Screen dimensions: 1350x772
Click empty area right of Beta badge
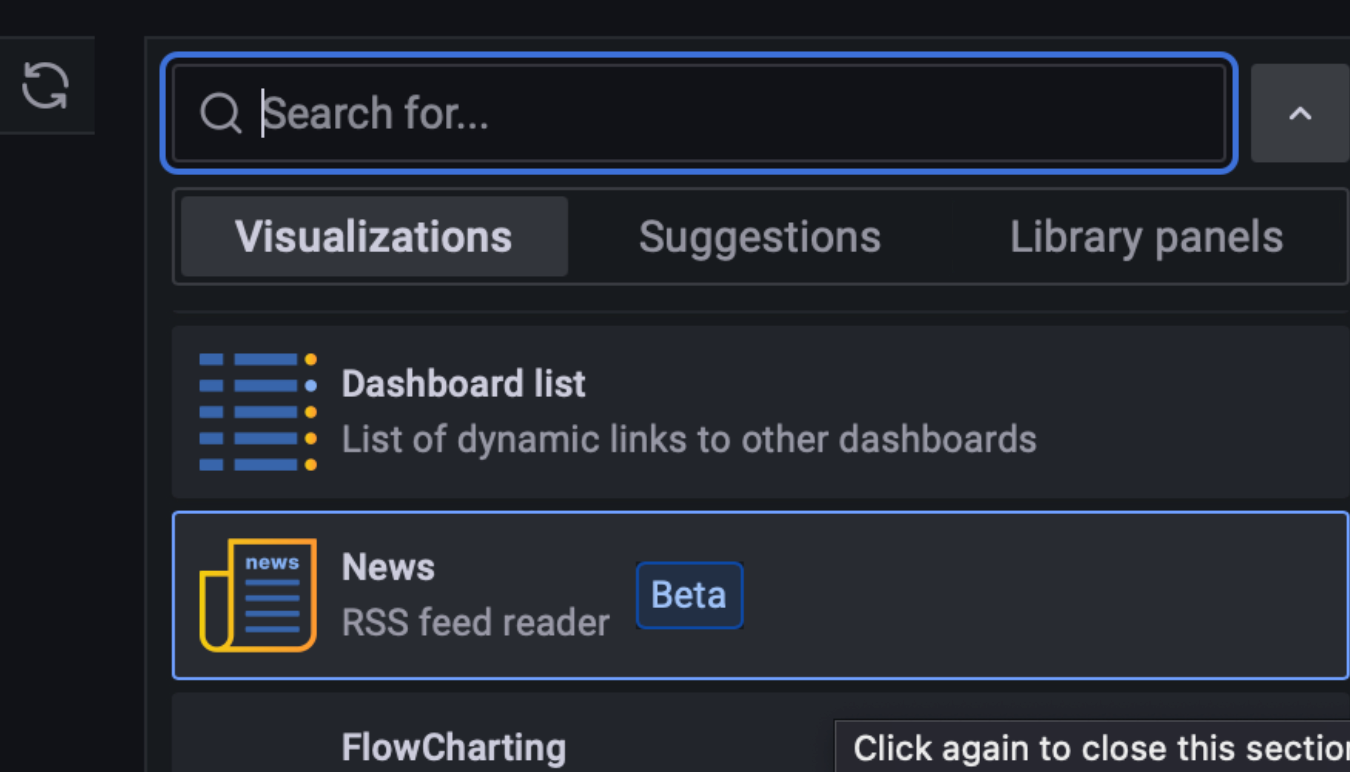point(1040,595)
